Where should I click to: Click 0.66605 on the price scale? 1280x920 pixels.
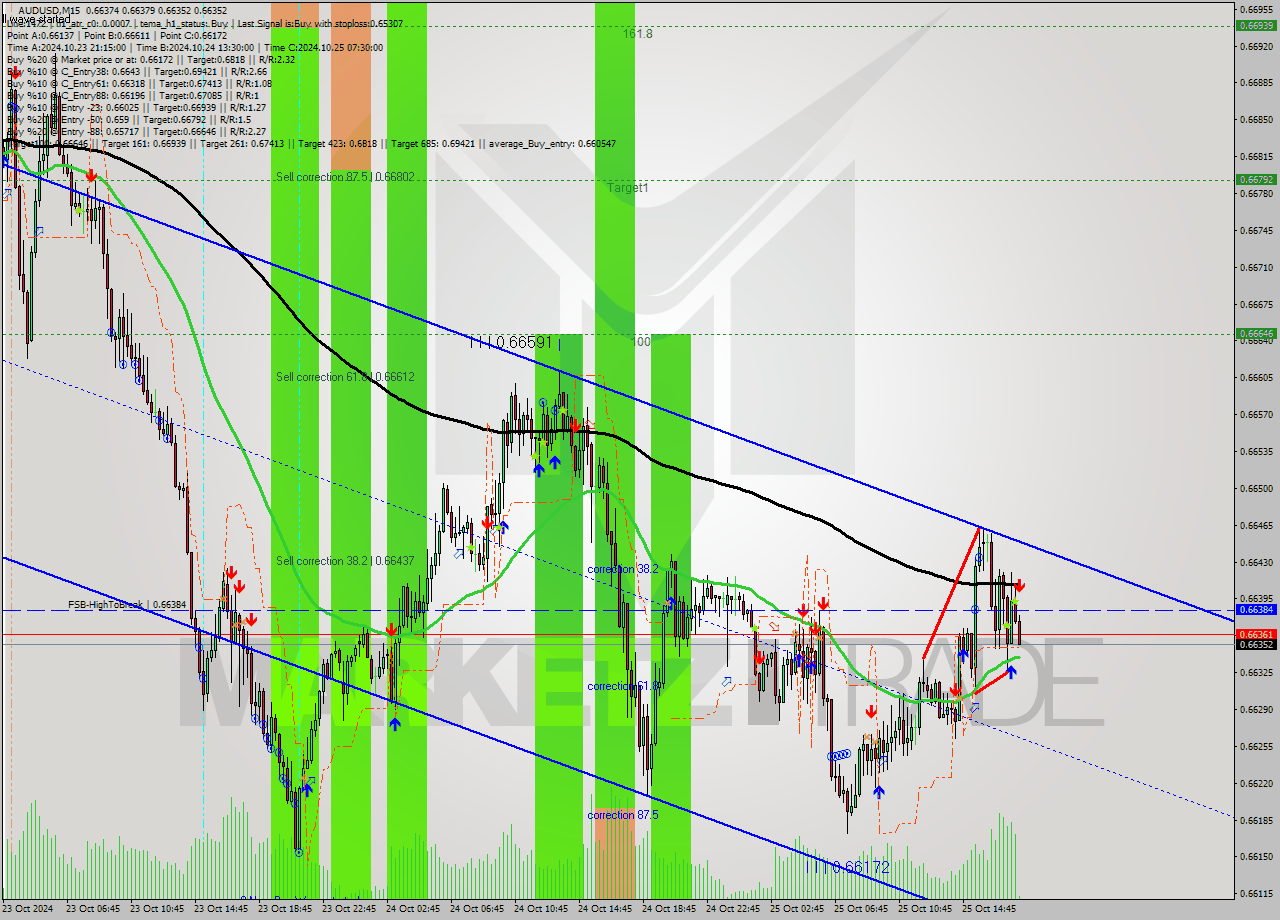tap(1255, 378)
